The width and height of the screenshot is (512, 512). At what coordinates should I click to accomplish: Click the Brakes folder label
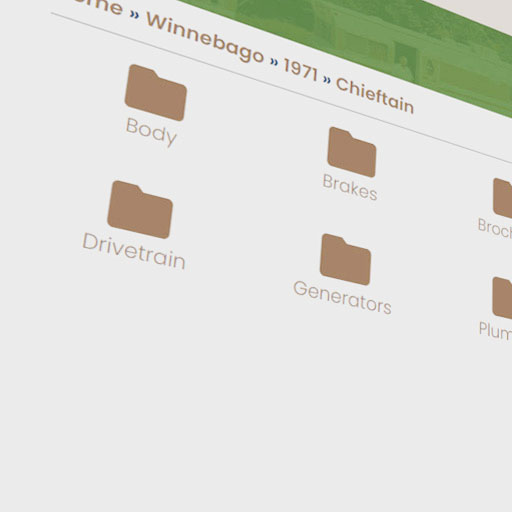[350, 187]
